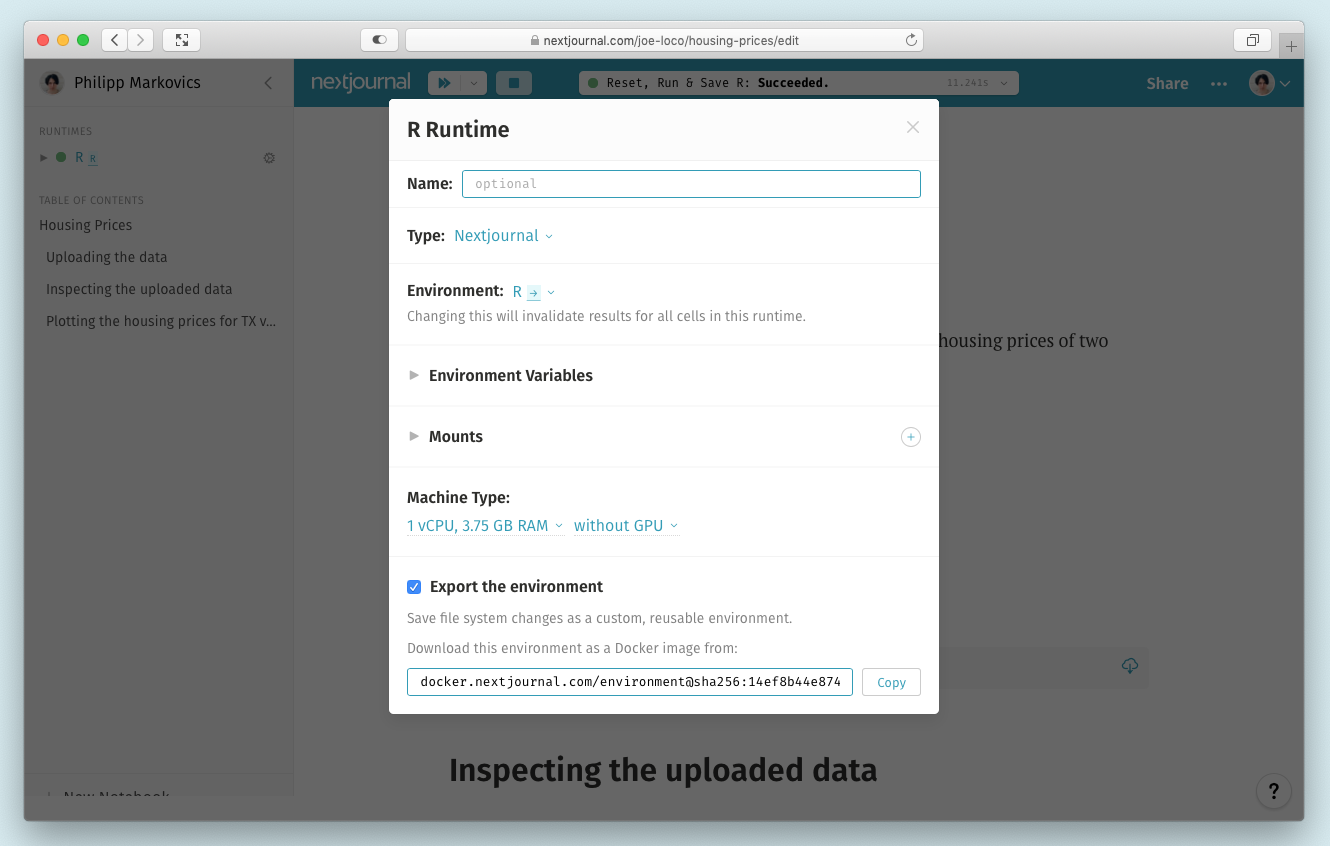
Task: Collapse sidebar with the chevron icon
Action: pyautogui.click(x=268, y=83)
